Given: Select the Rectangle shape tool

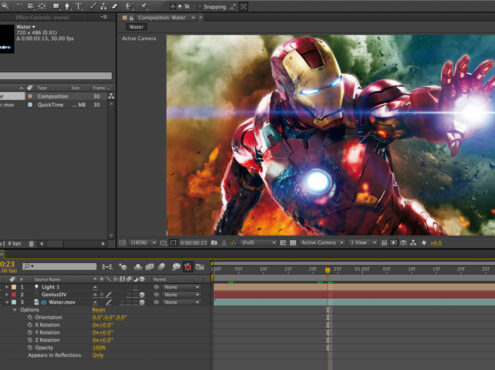Looking at the screenshot, I should tap(56, 6).
